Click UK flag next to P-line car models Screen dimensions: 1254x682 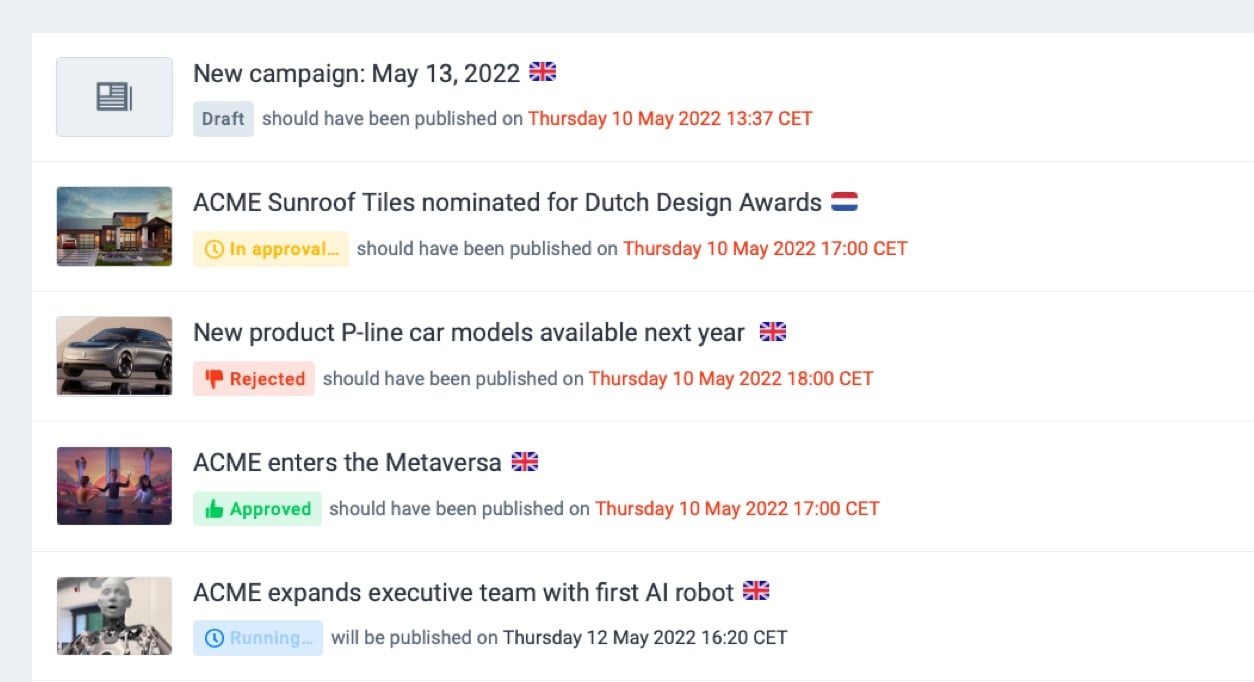(x=773, y=332)
